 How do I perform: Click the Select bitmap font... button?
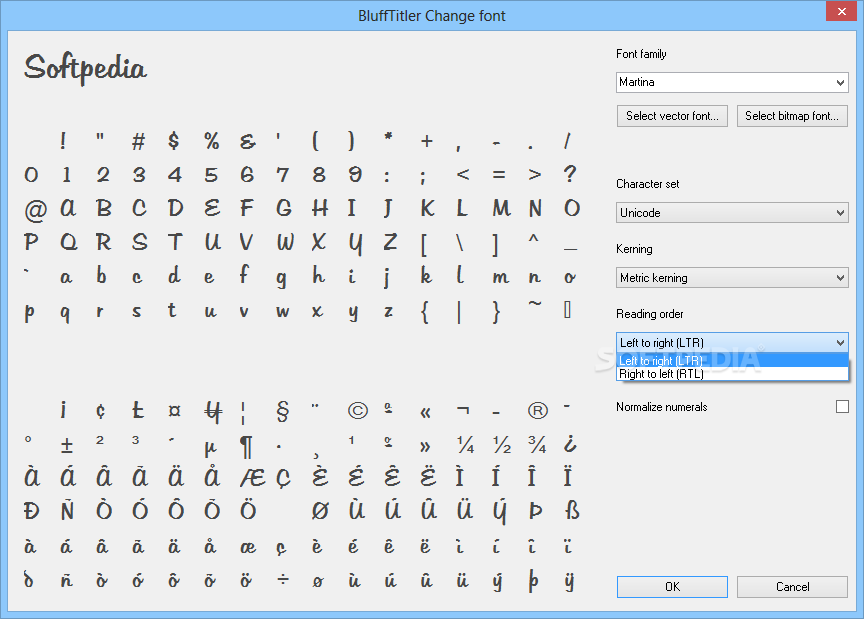(x=792, y=116)
